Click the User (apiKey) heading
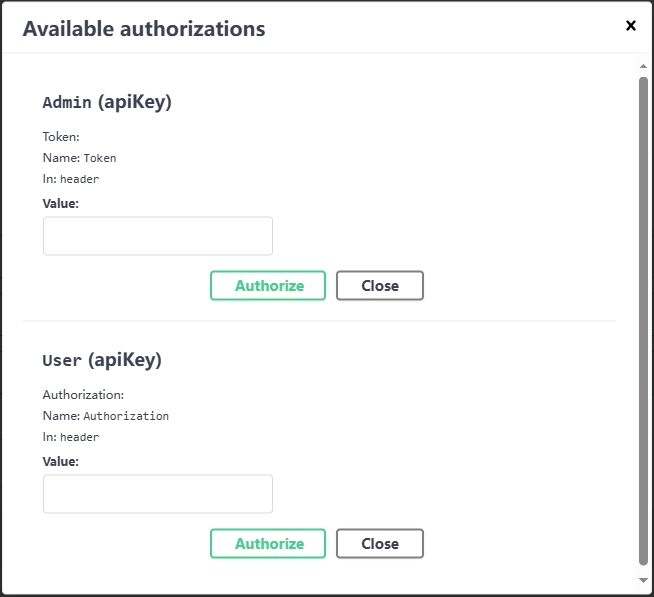This screenshot has height=597, width=654. (x=102, y=360)
